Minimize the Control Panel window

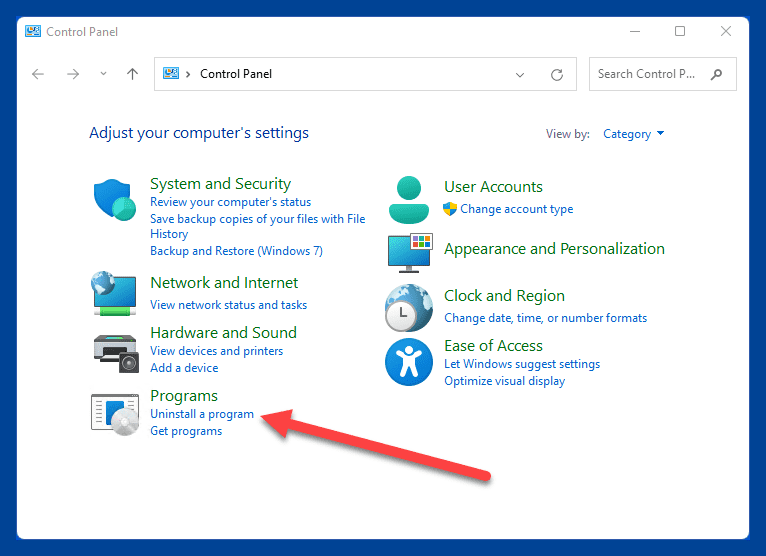pos(635,31)
